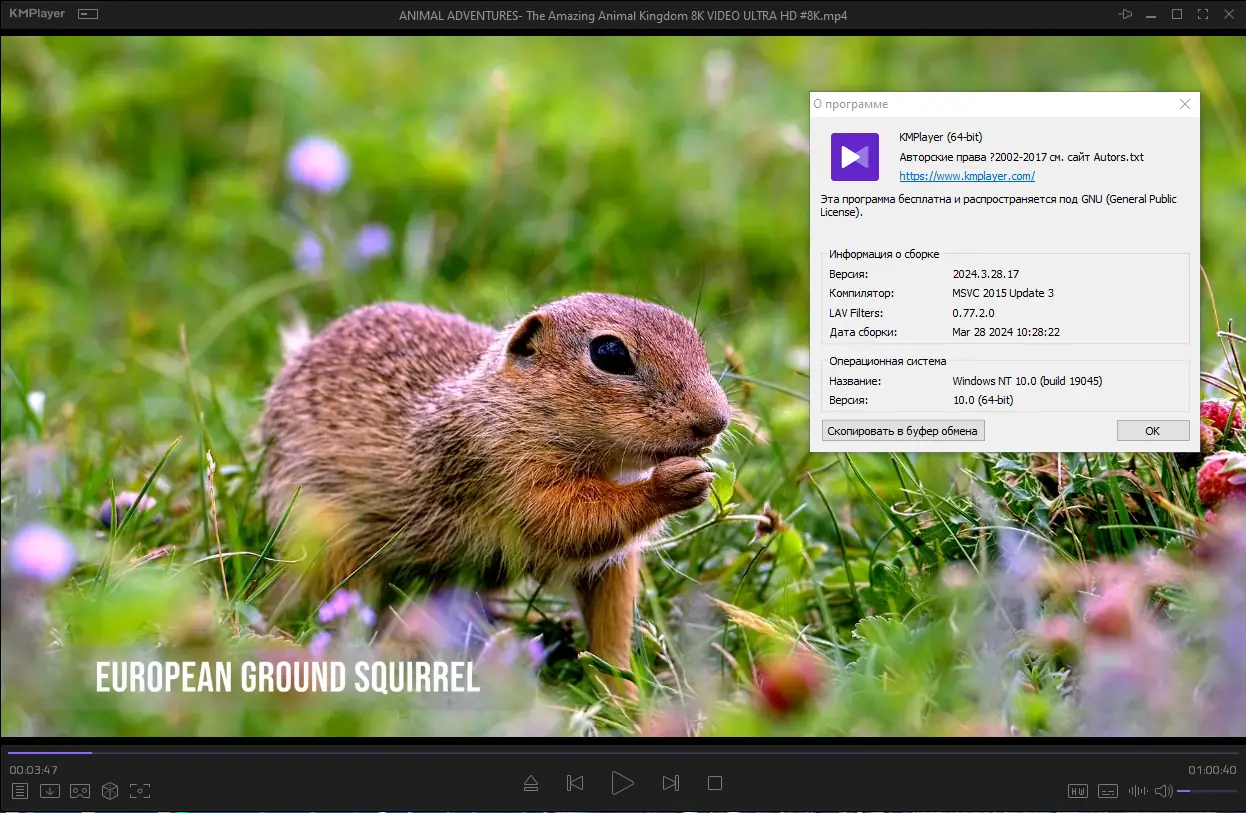Open the 3D cube settings icon
Image resolution: width=1246 pixels, height=813 pixels.
(110, 791)
